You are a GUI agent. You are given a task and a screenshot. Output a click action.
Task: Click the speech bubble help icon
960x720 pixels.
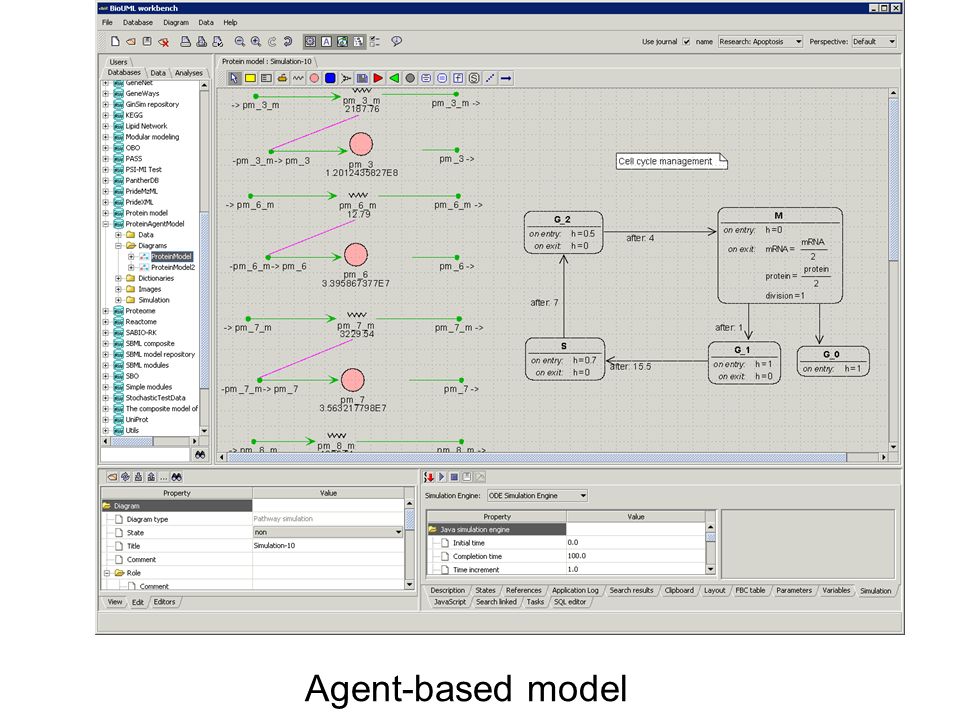click(x=397, y=41)
